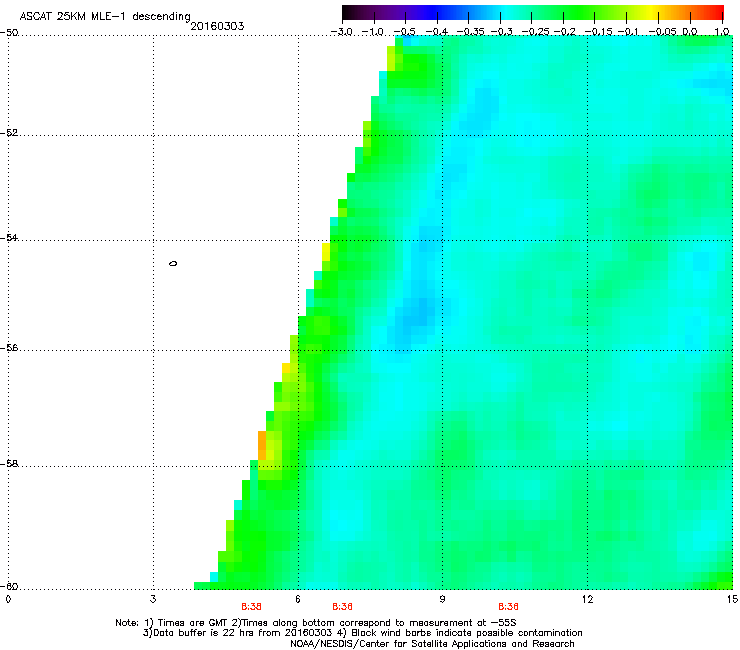Screen dimensions: 740x650
Task: Click the -52 latitude axis label
Action: [9, 133]
